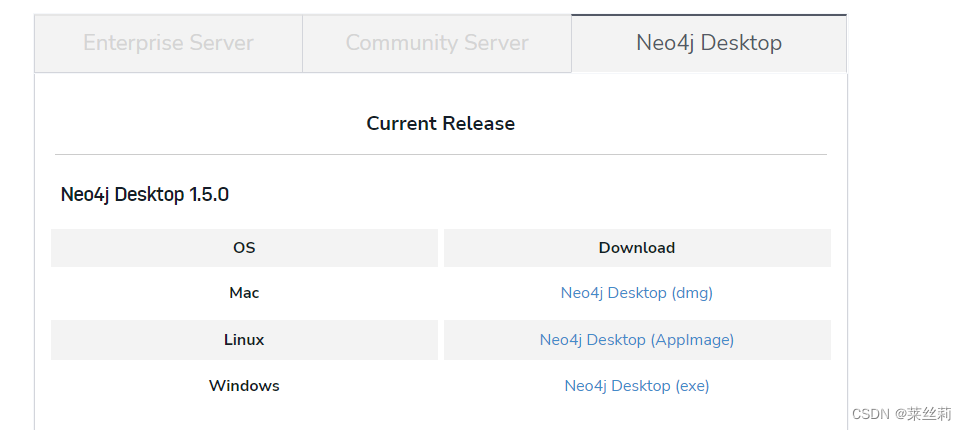Switch to the Enterprise Server tab
Screen dimensions: 966x430
[x=168, y=43]
